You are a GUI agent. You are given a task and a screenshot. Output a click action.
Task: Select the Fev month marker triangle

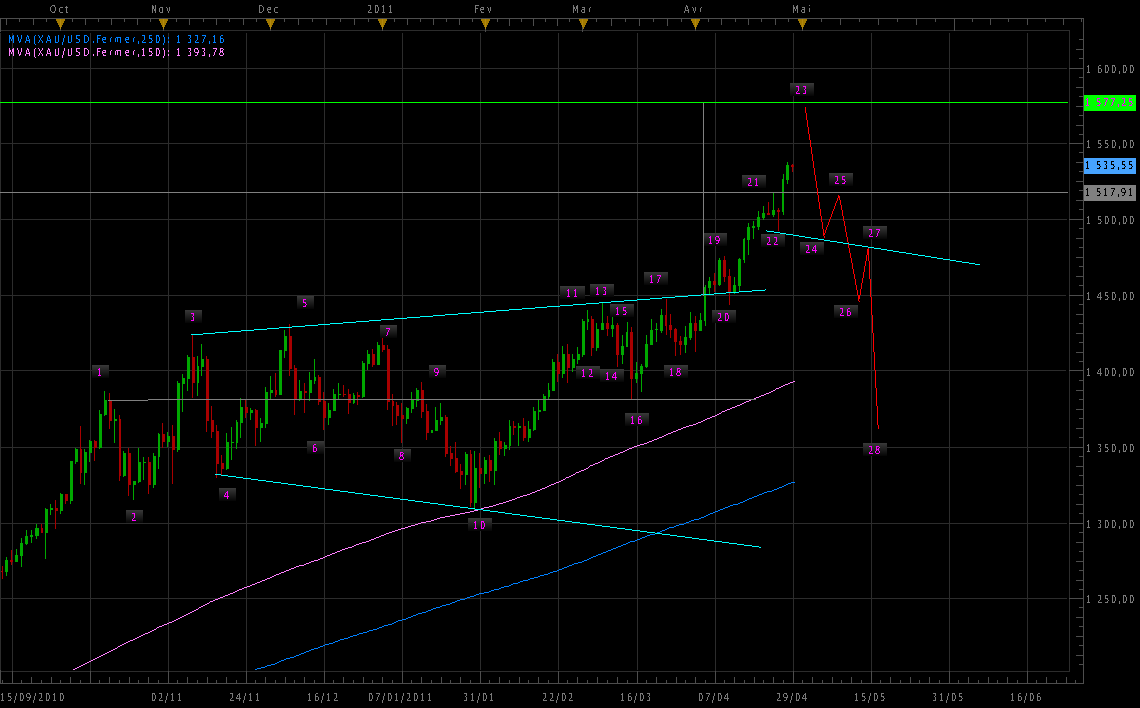point(484,23)
